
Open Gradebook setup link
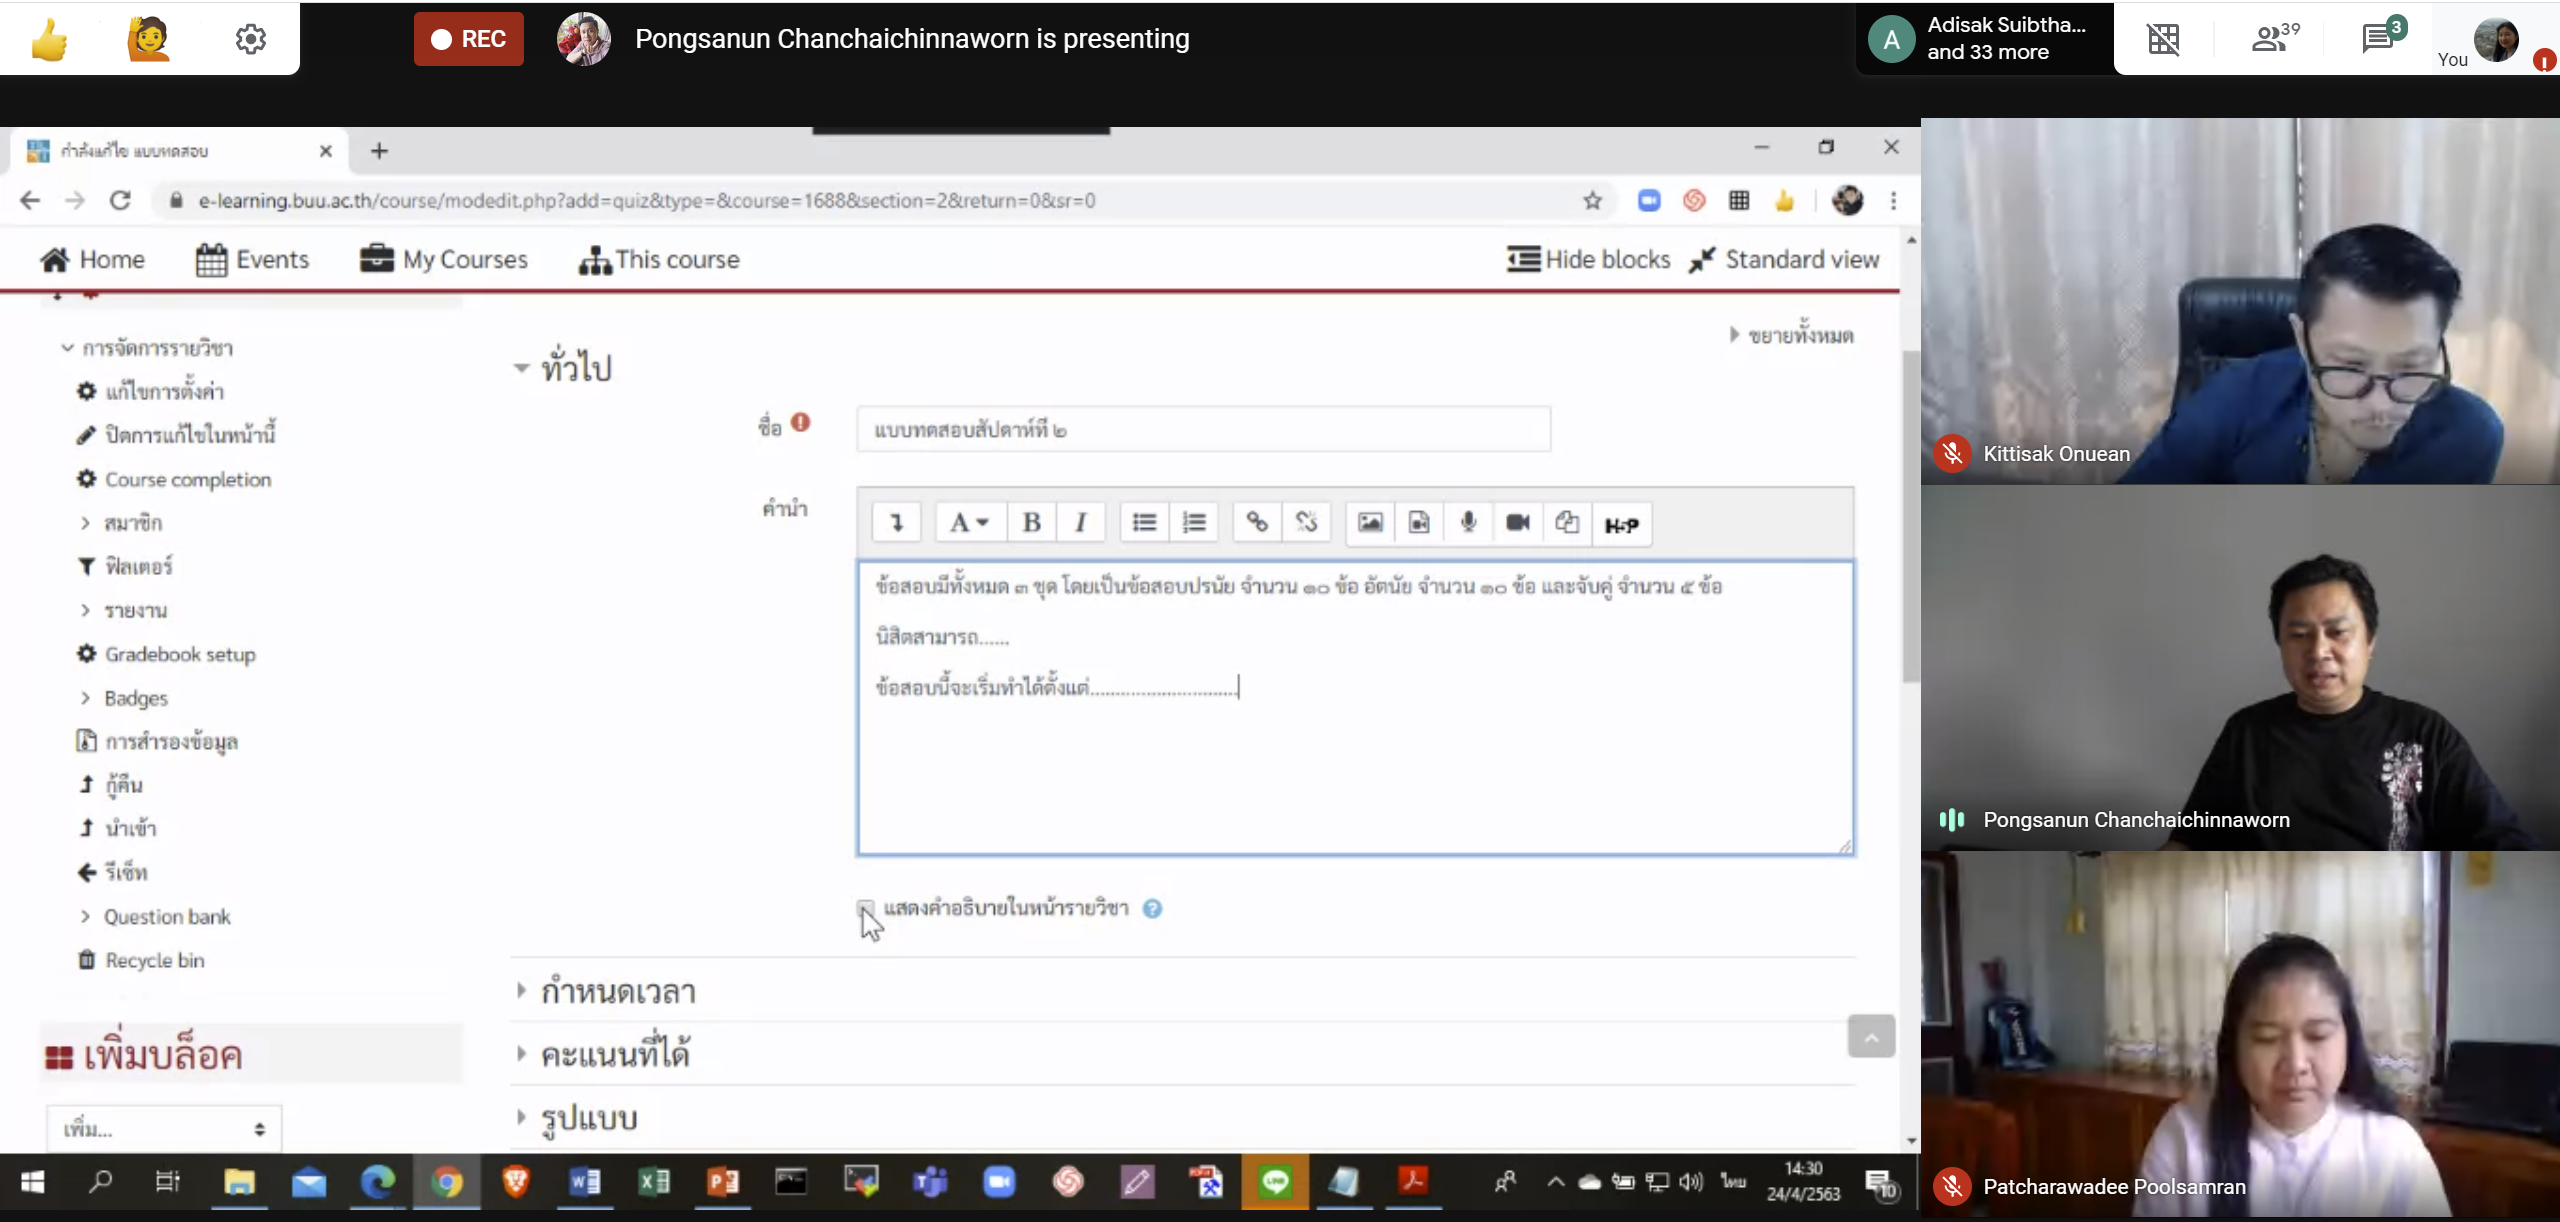click(x=180, y=654)
